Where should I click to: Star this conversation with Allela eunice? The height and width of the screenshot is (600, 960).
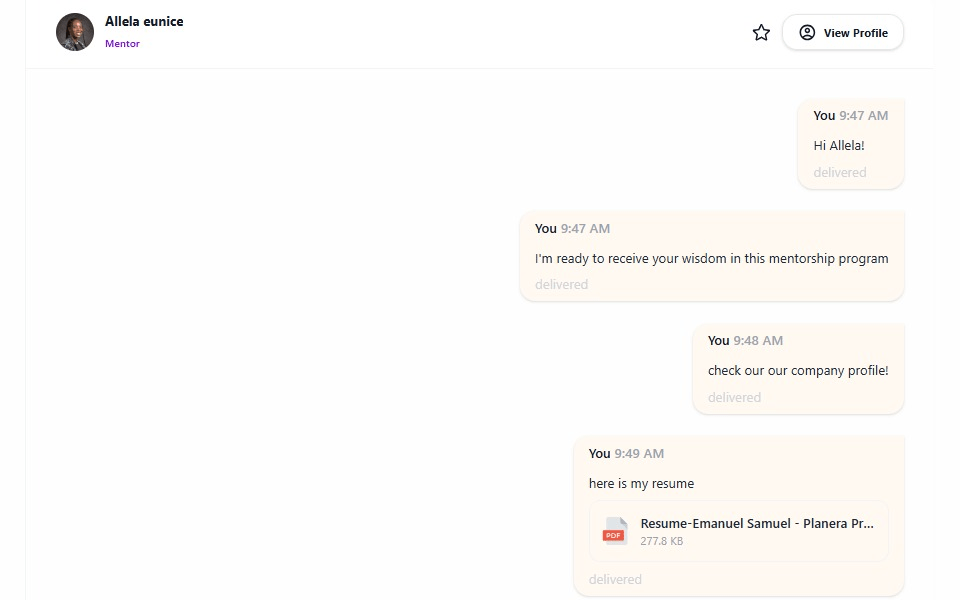point(761,32)
